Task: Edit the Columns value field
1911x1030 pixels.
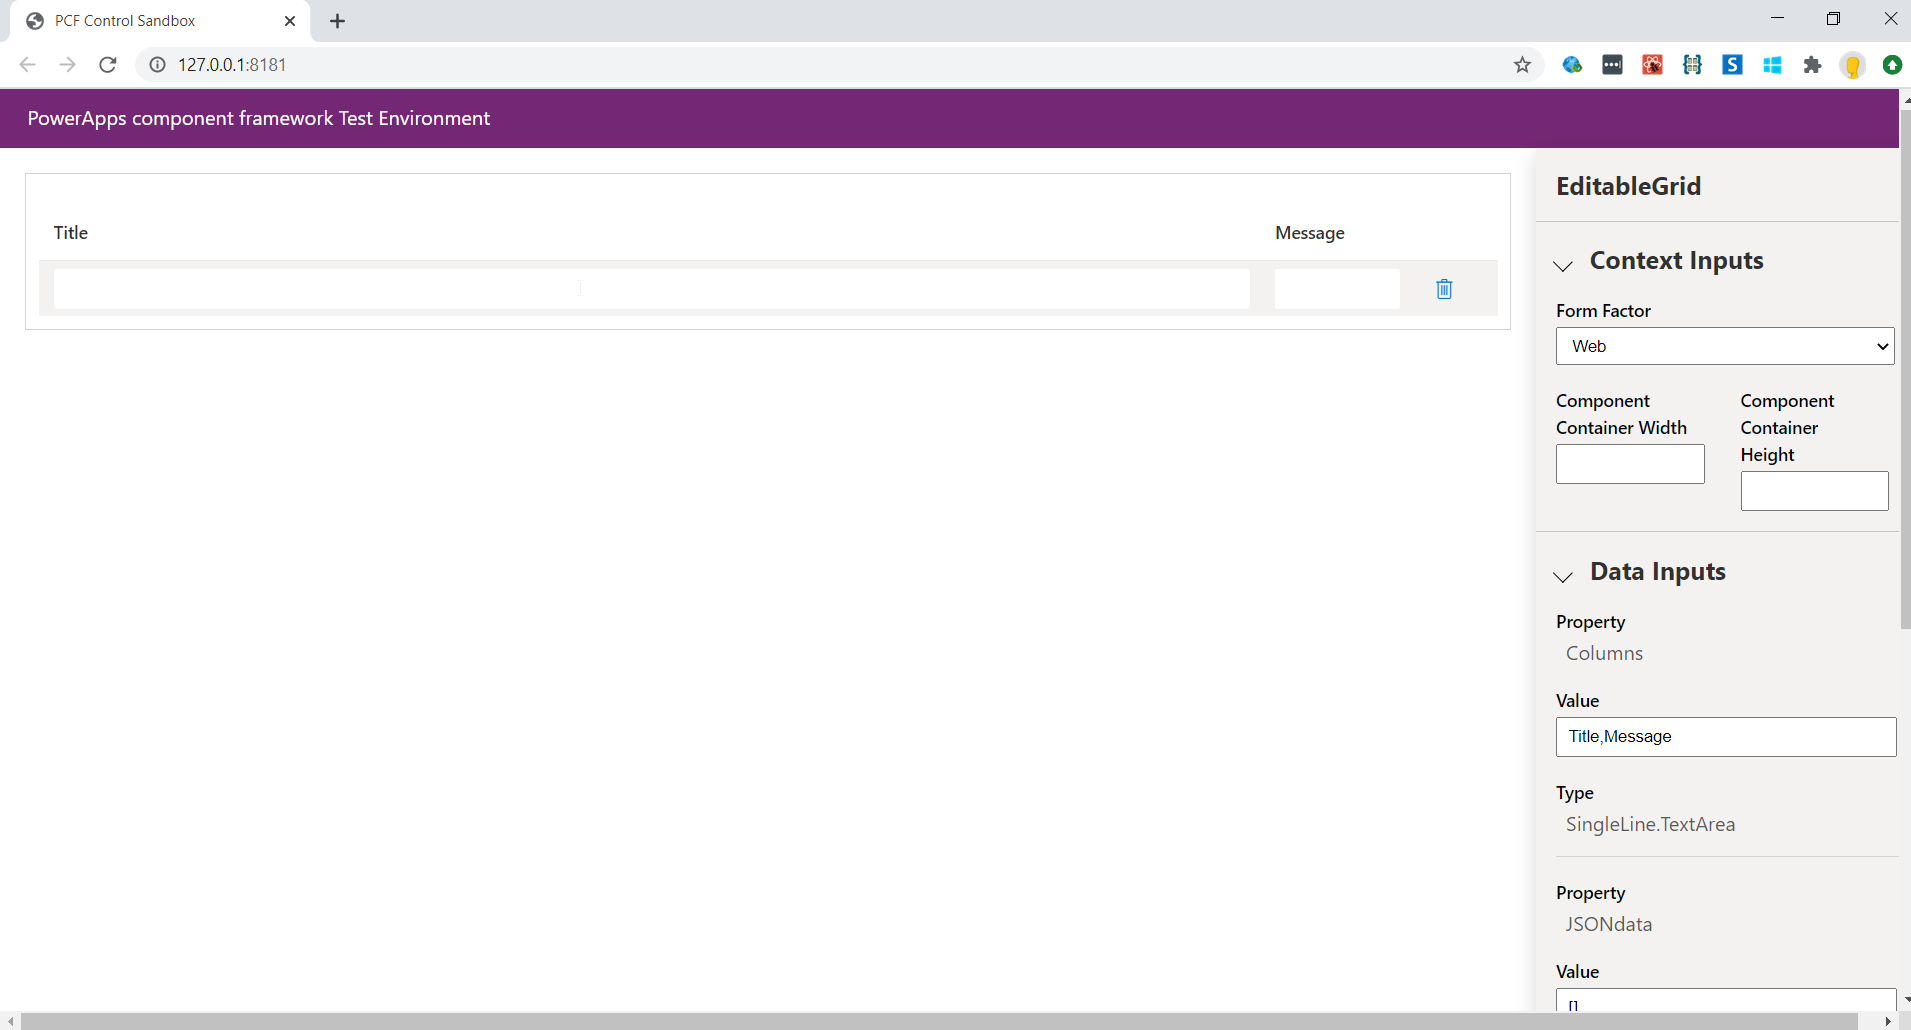Action: pyautogui.click(x=1726, y=737)
